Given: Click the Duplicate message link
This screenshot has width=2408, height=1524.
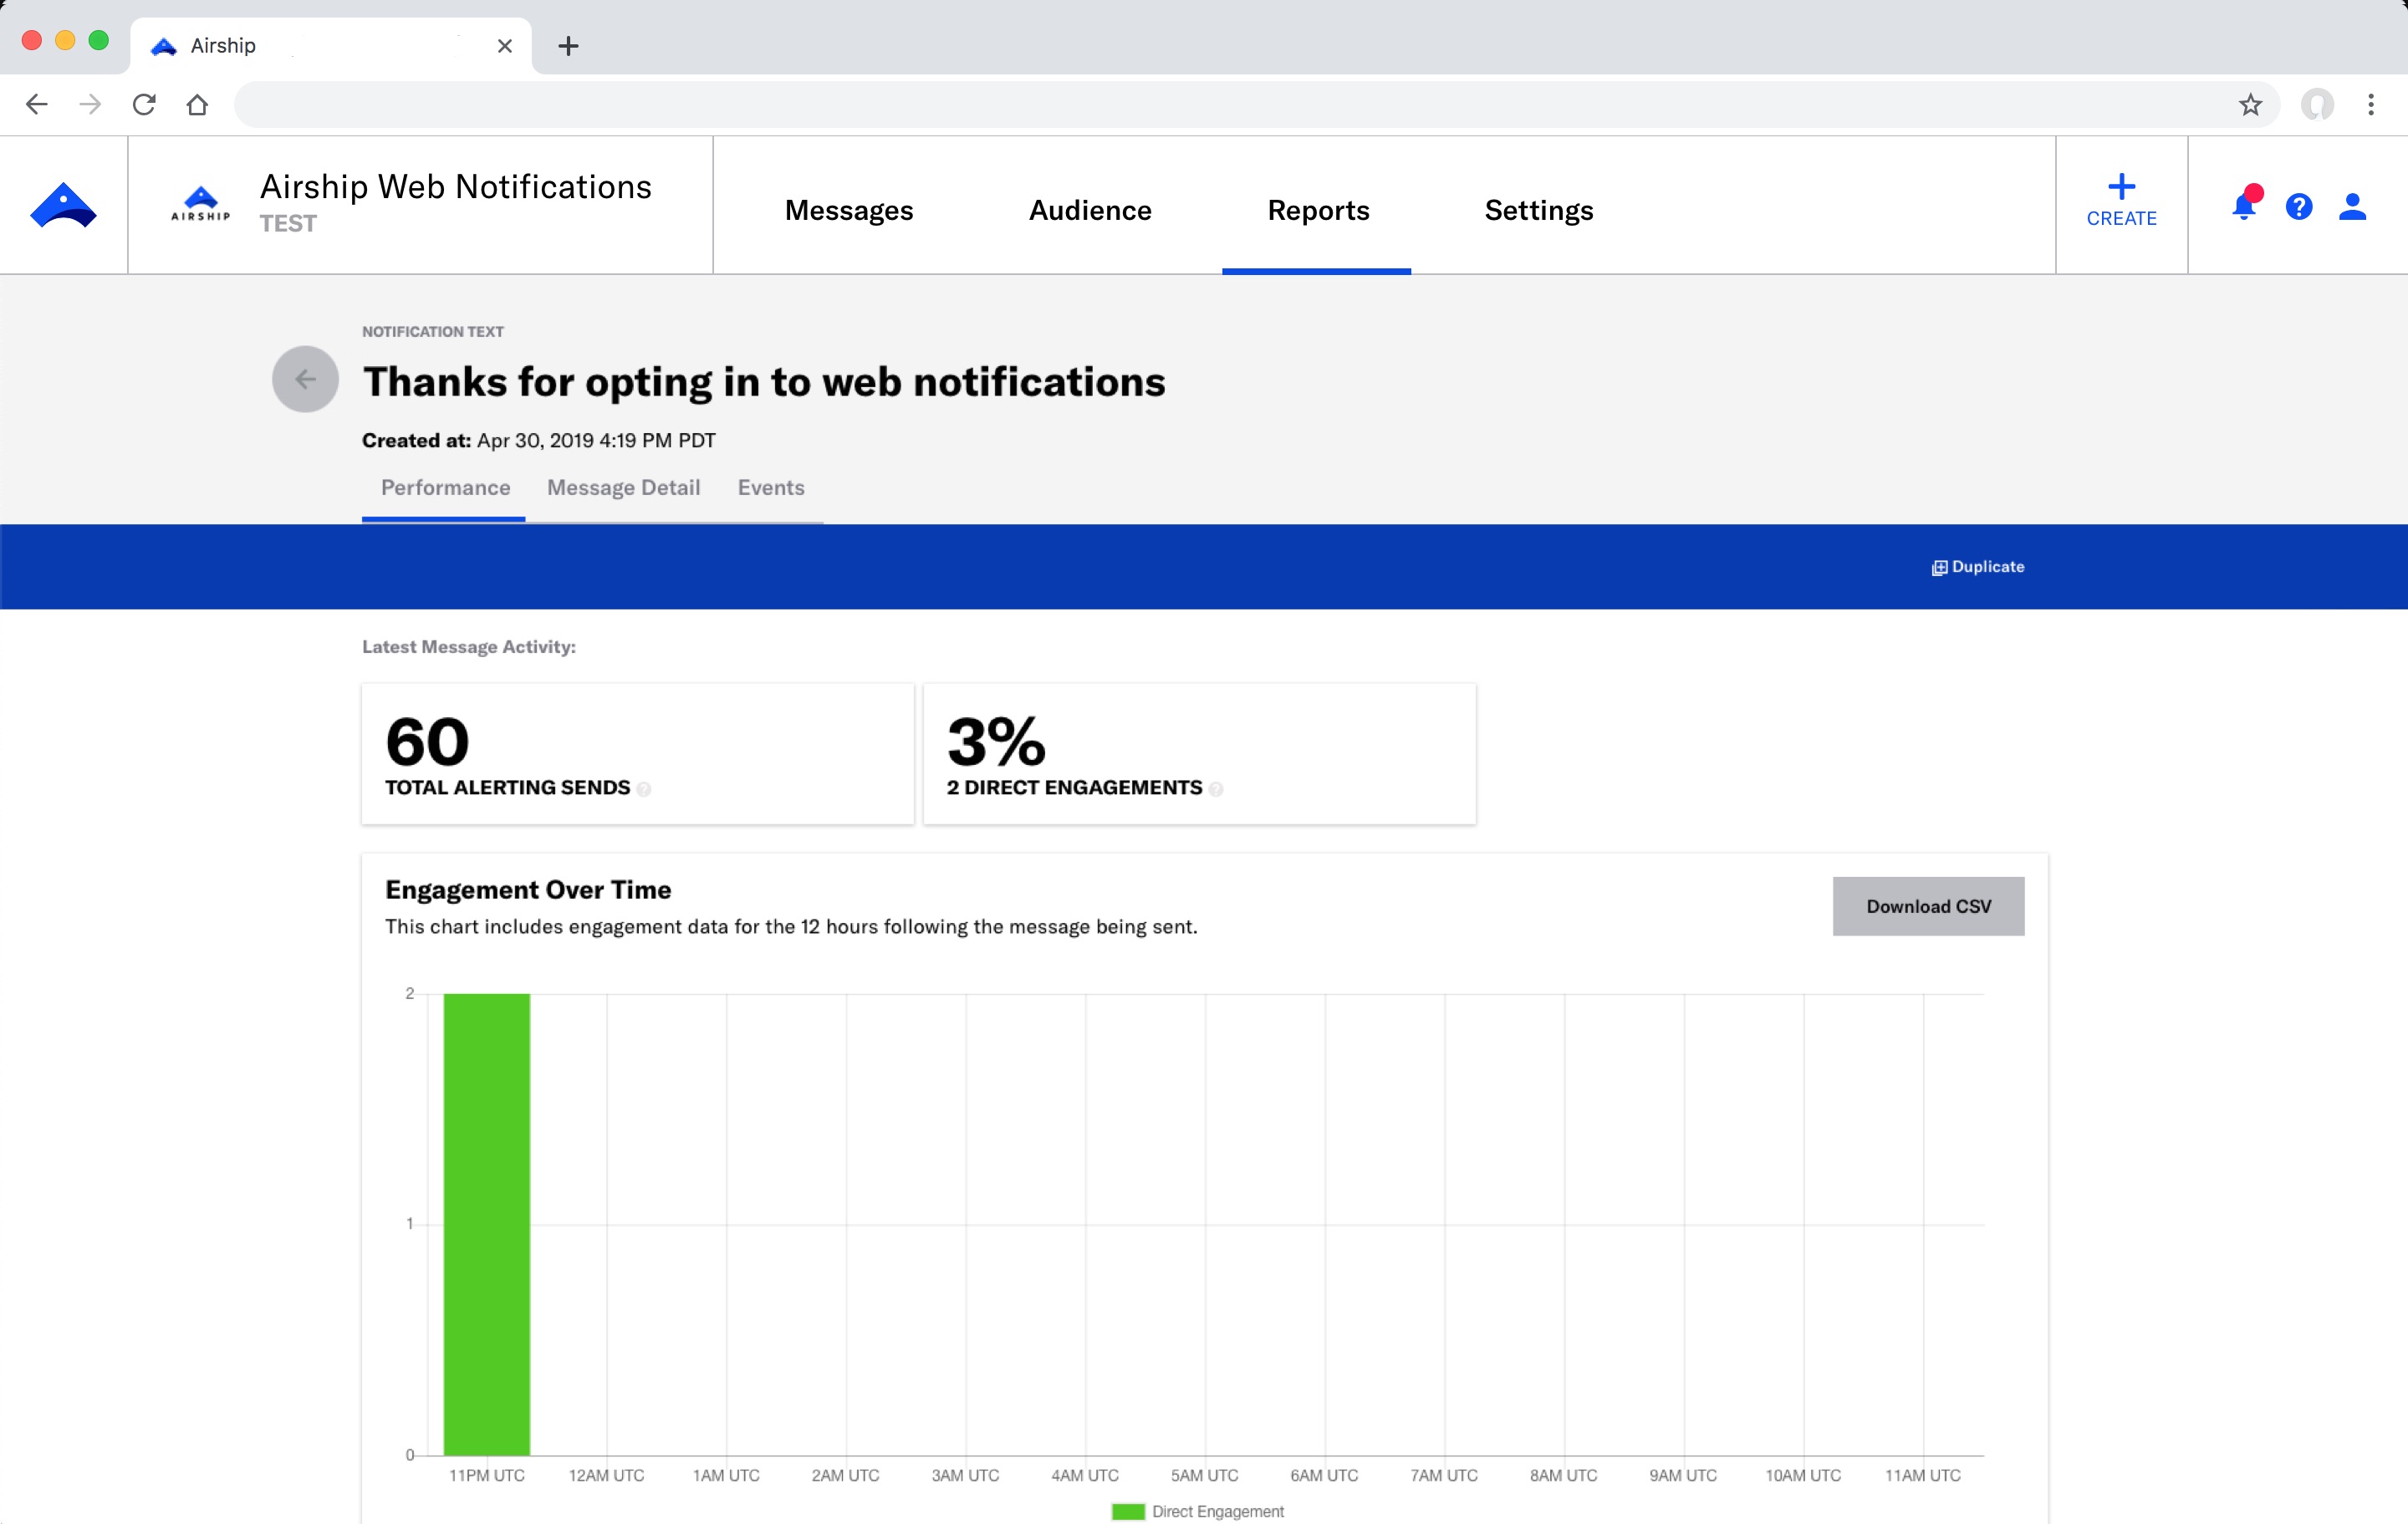Looking at the screenshot, I should pyautogui.click(x=1977, y=567).
